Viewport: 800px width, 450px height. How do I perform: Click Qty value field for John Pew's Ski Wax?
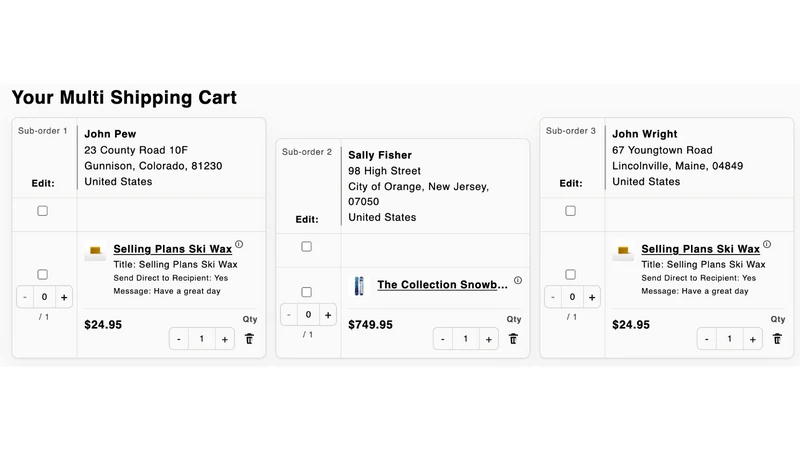[x=202, y=339]
